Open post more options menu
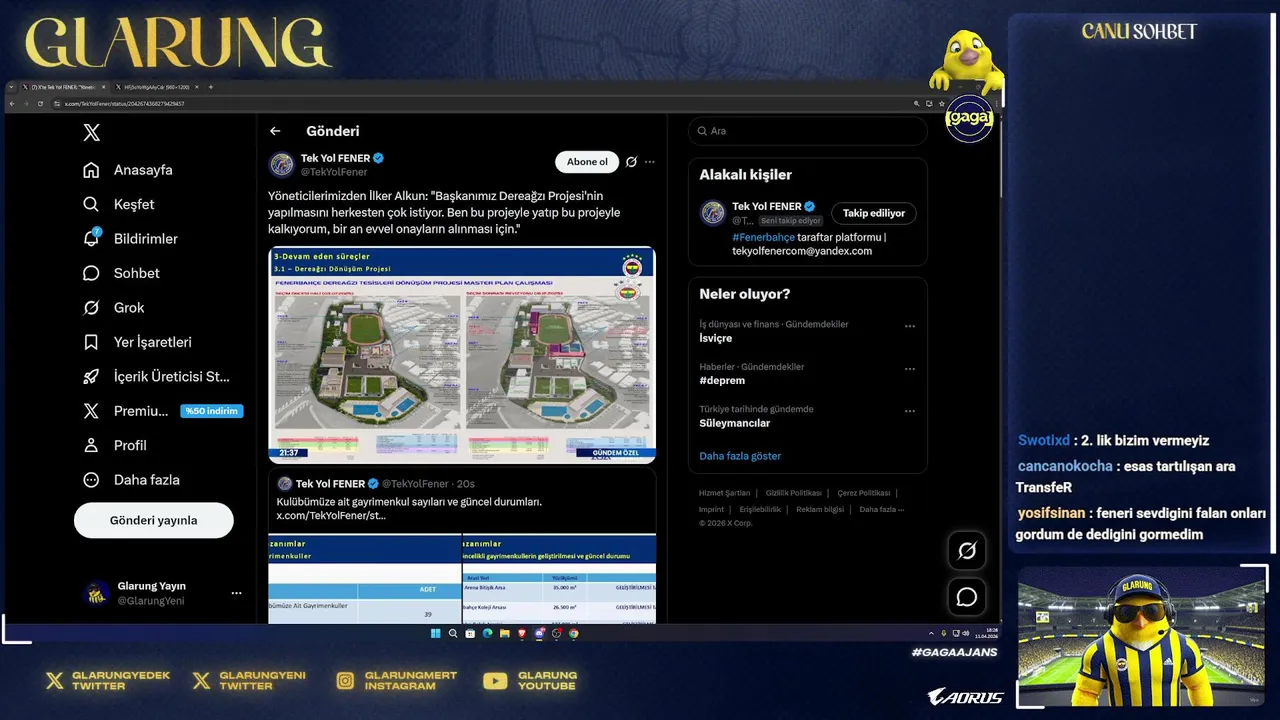Viewport: 1280px width, 720px height. (650, 162)
